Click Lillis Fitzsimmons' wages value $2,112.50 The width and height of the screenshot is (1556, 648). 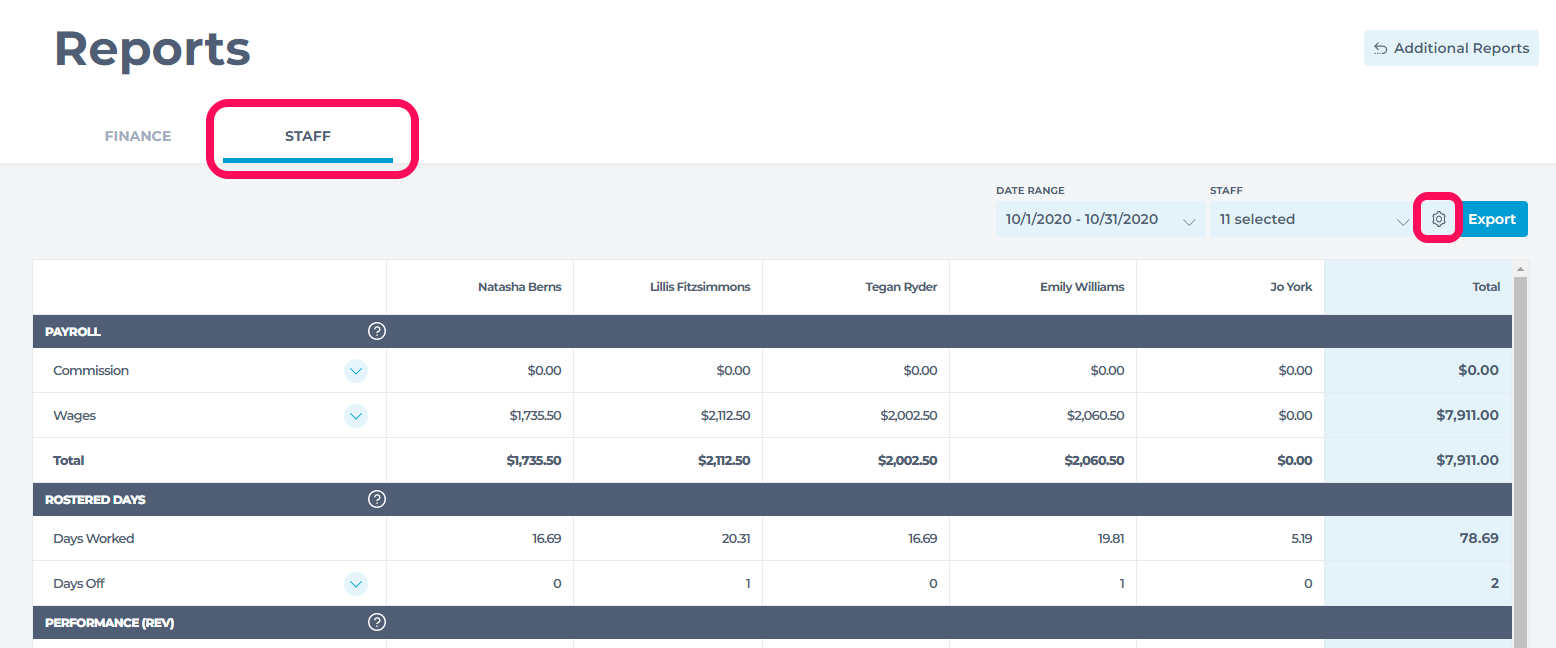(725, 416)
